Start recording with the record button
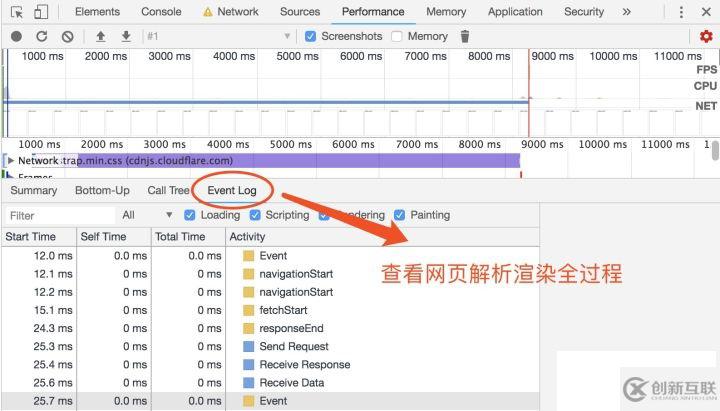720x411 pixels. pyautogui.click(x=17, y=36)
